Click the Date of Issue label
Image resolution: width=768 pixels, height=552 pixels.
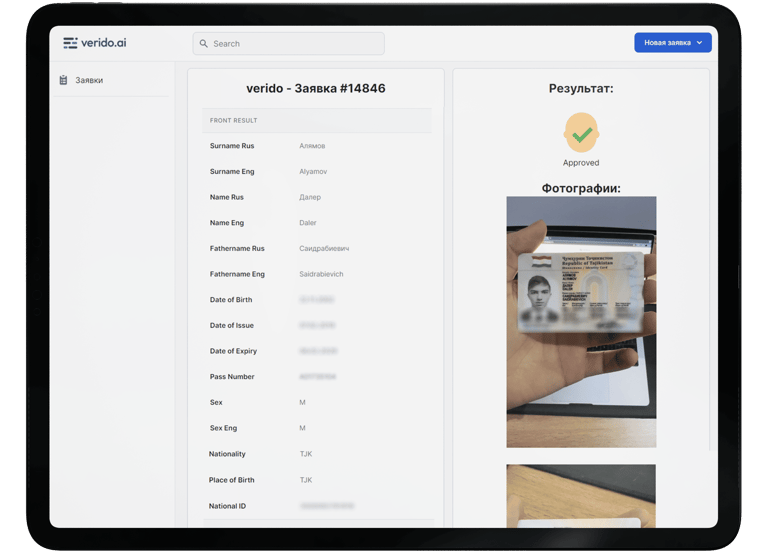(232, 325)
